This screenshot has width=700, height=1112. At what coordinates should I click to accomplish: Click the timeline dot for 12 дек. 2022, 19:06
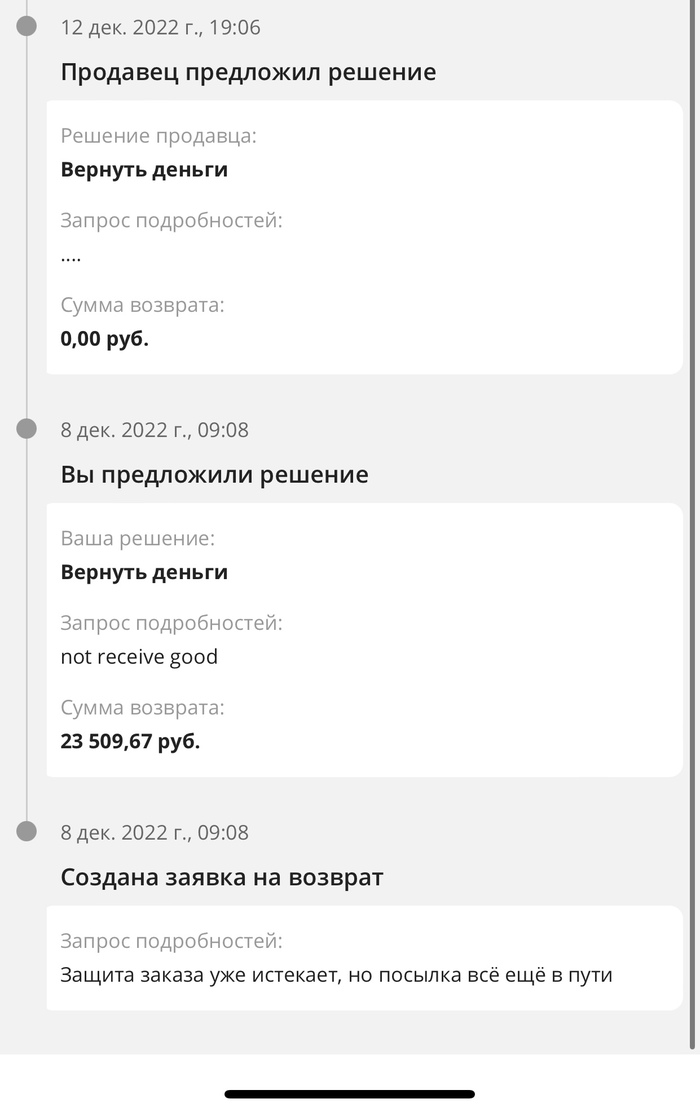pyautogui.click(x=27, y=26)
